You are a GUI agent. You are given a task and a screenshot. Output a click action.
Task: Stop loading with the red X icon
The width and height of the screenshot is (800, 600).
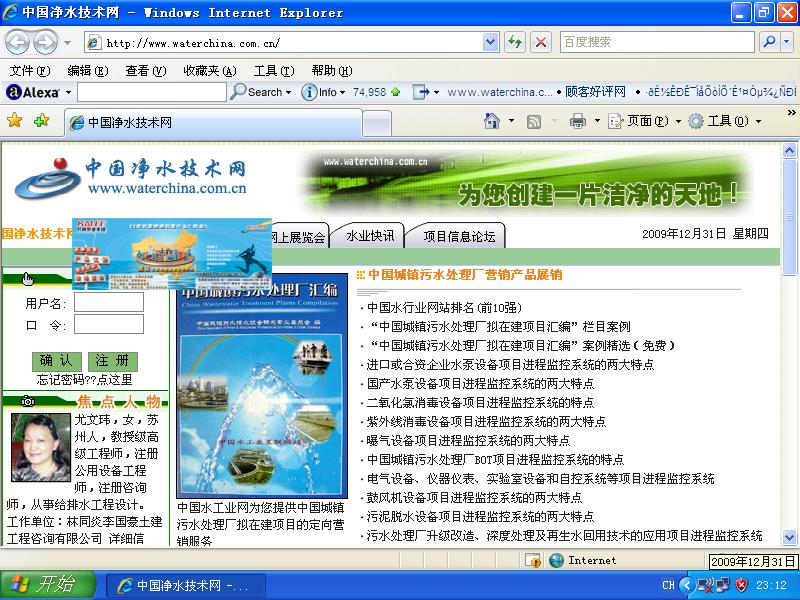[x=541, y=42]
